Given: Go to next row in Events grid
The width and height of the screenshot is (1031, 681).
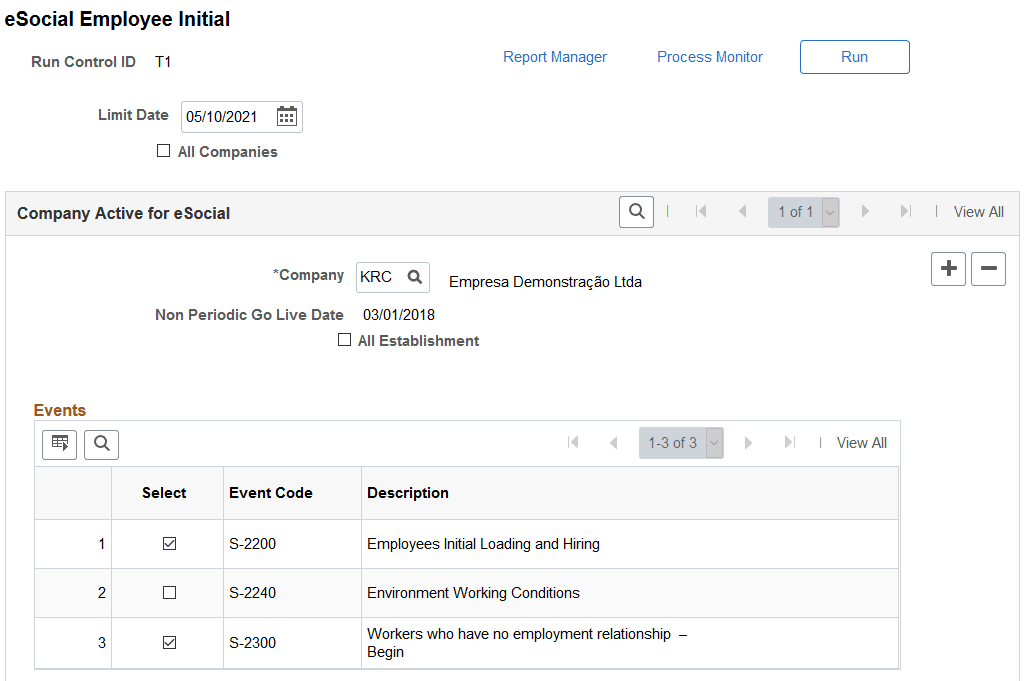Looking at the screenshot, I should (x=748, y=443).
